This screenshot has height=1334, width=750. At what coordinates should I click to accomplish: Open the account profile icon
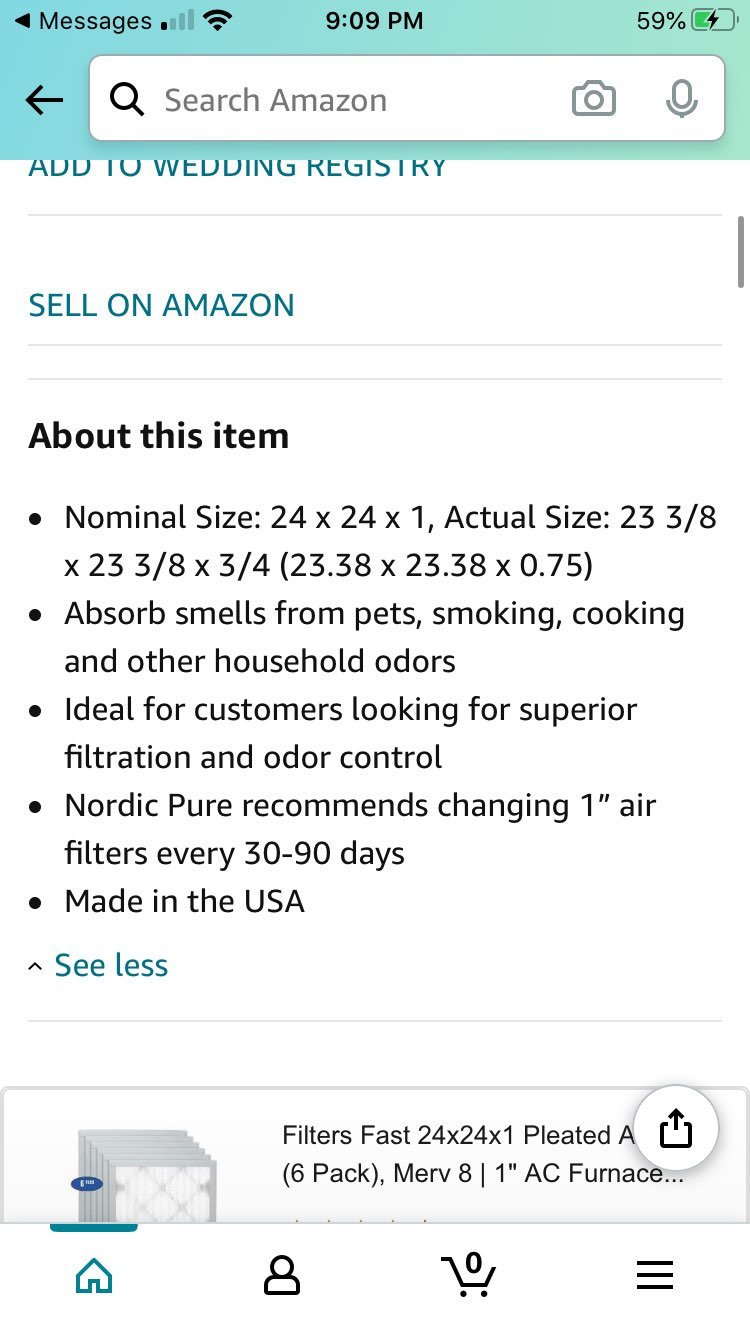click(282, 1275)
